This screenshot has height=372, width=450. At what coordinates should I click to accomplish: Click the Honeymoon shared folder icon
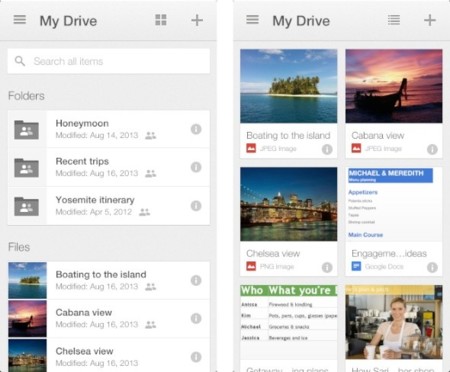click(x=27, y=130)
